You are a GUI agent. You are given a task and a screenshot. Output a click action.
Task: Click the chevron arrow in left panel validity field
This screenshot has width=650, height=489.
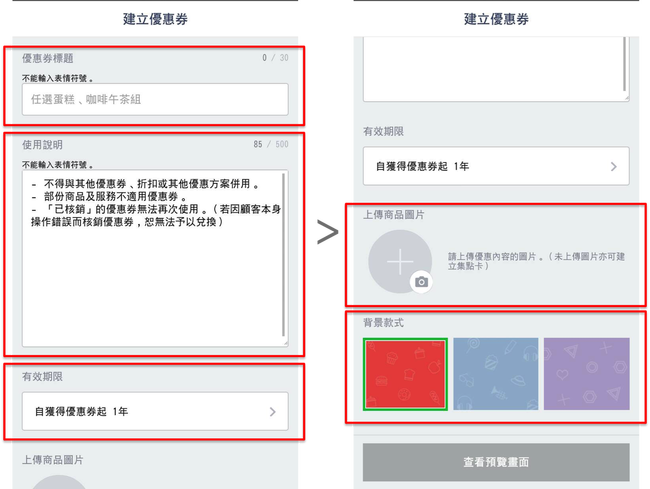(x=272, y=412)
